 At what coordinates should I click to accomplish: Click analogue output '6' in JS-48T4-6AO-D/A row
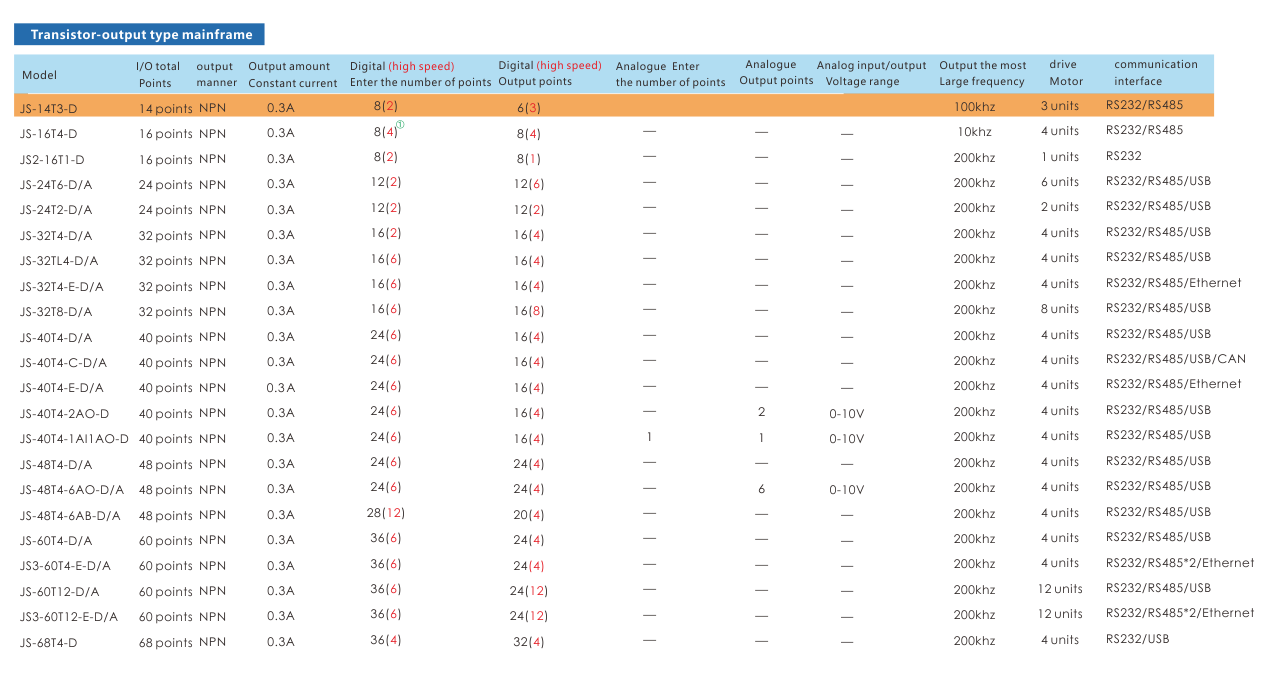[762, 489]
